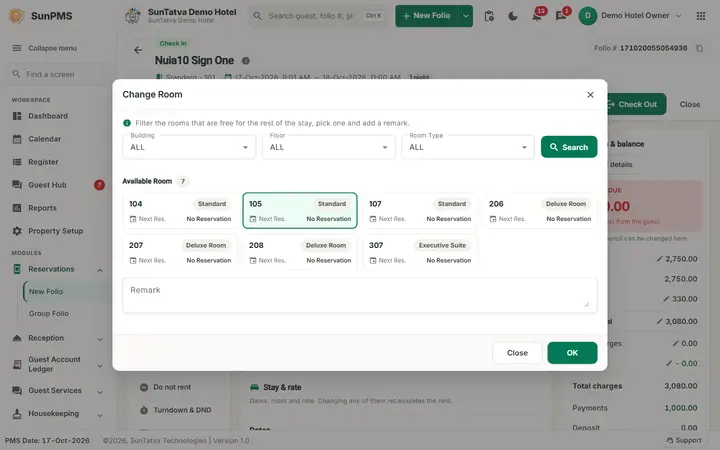Screen dimensions: 720x450
Task: Expand Guest Services module
Action: pos(56,391)
